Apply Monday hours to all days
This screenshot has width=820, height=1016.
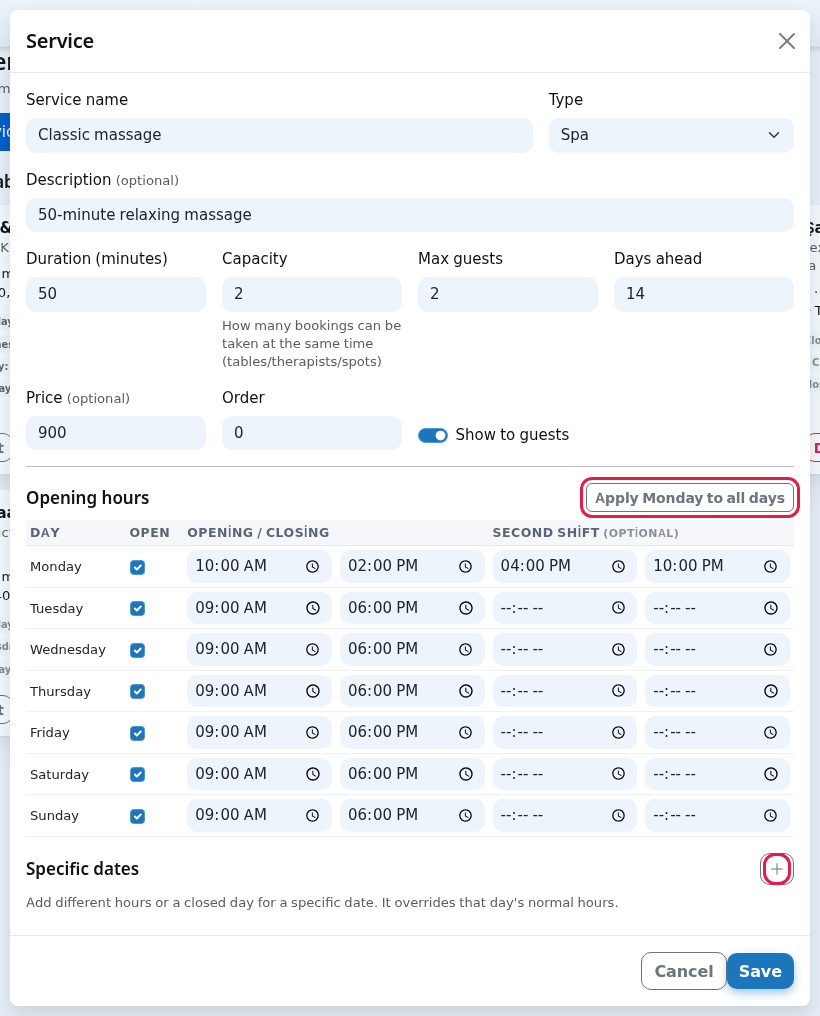(690, 498)
